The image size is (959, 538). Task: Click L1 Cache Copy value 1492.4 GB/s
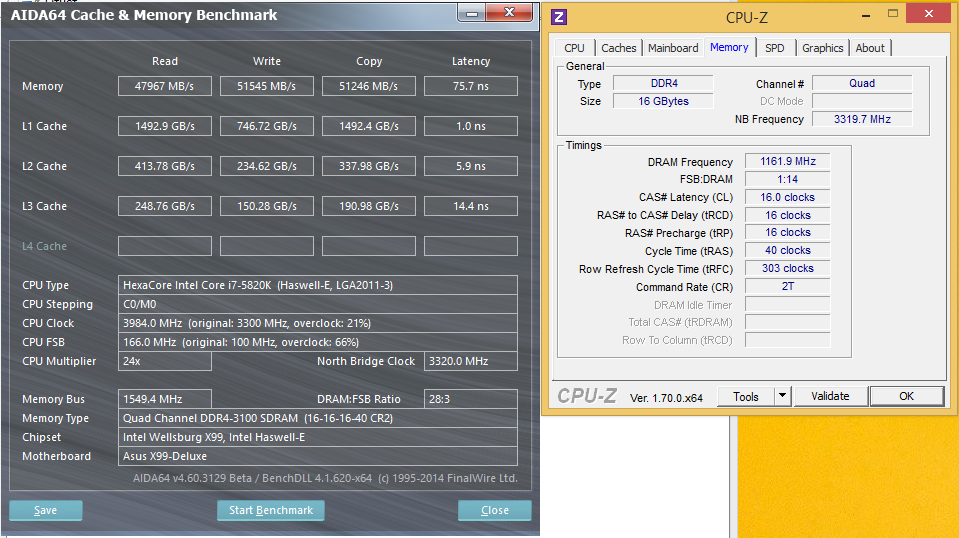coord(369,126)
